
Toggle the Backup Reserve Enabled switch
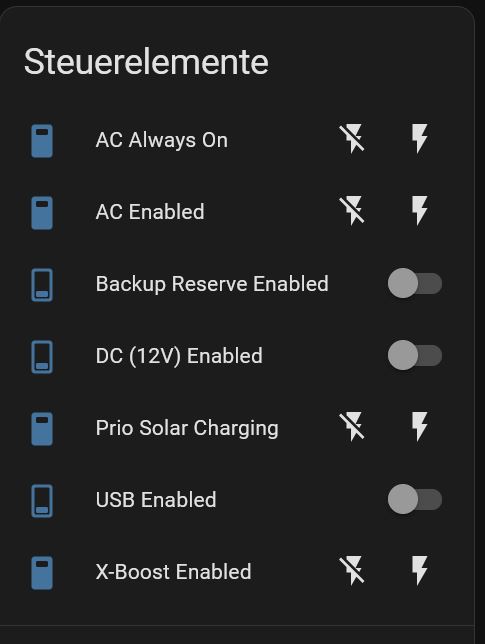415,283
